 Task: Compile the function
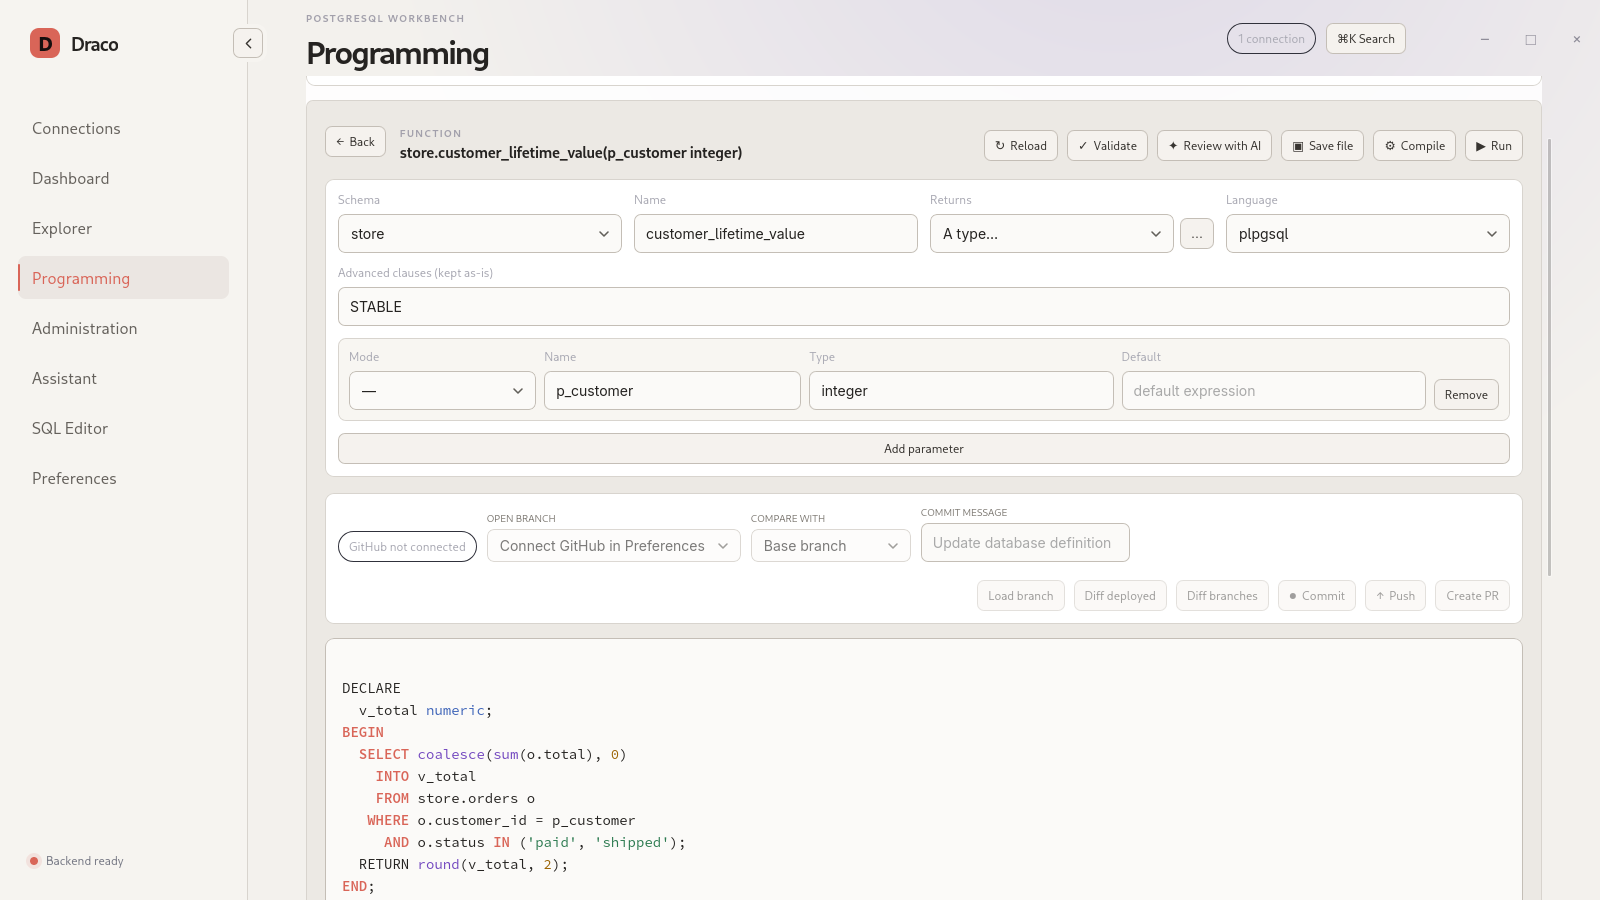click(x=1414, y=146)
